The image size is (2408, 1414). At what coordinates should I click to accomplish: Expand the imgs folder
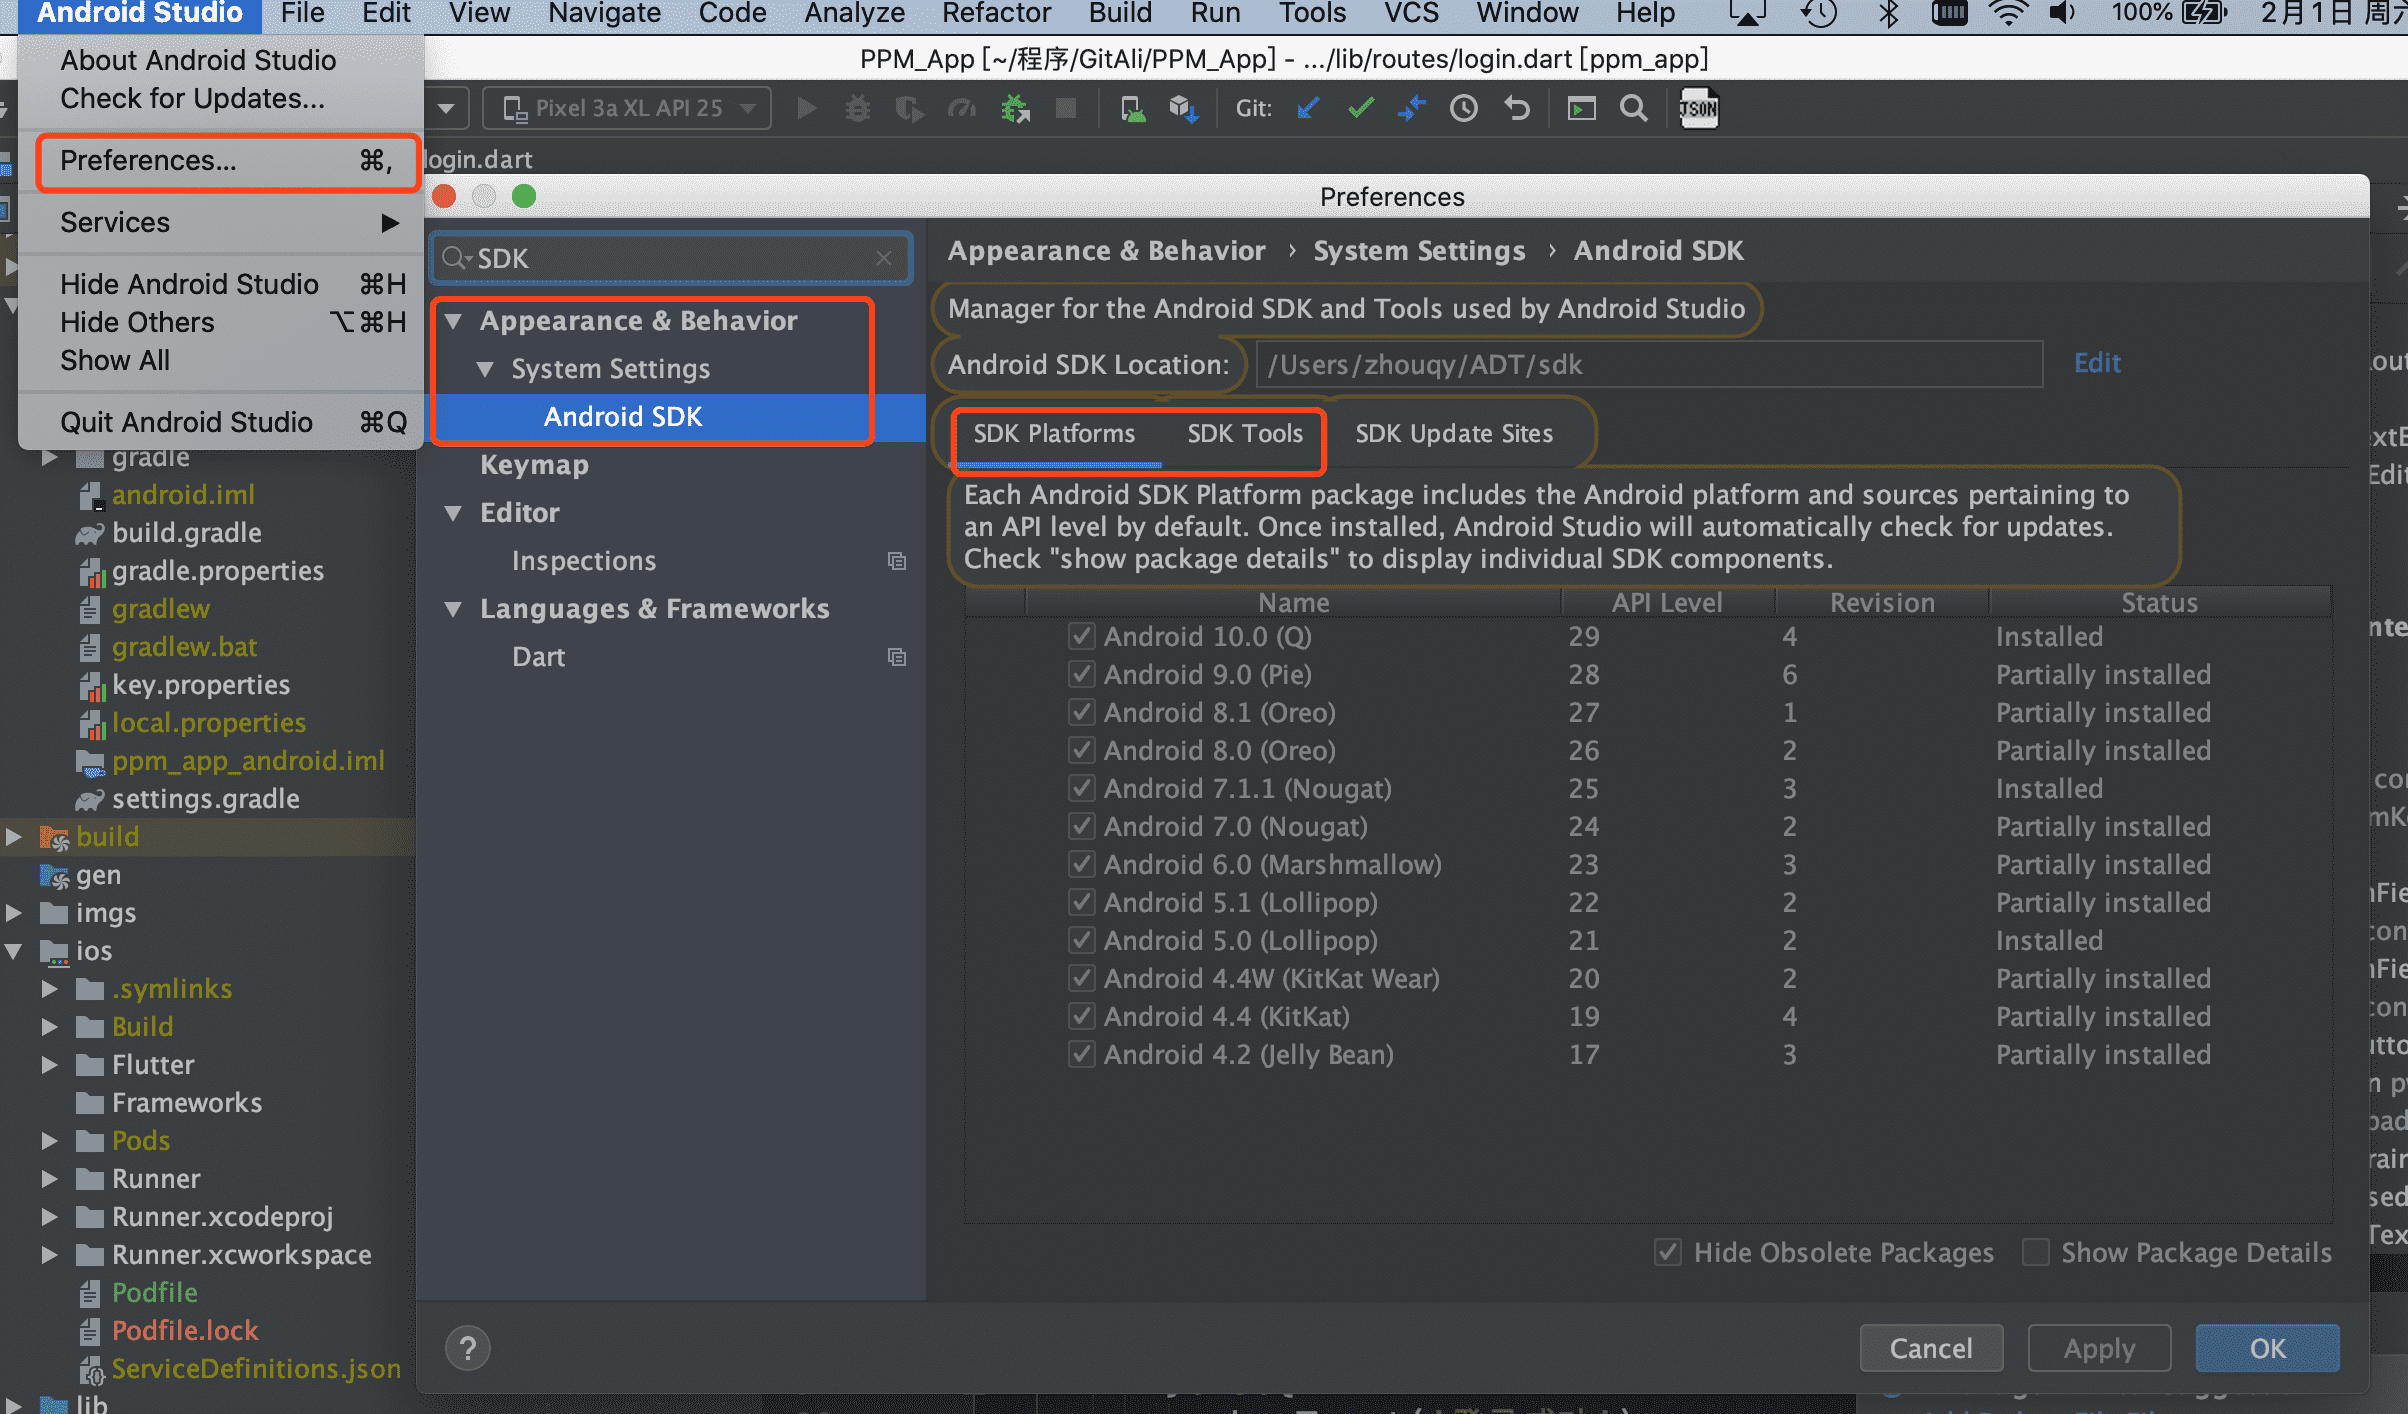[x=14, y=912]
